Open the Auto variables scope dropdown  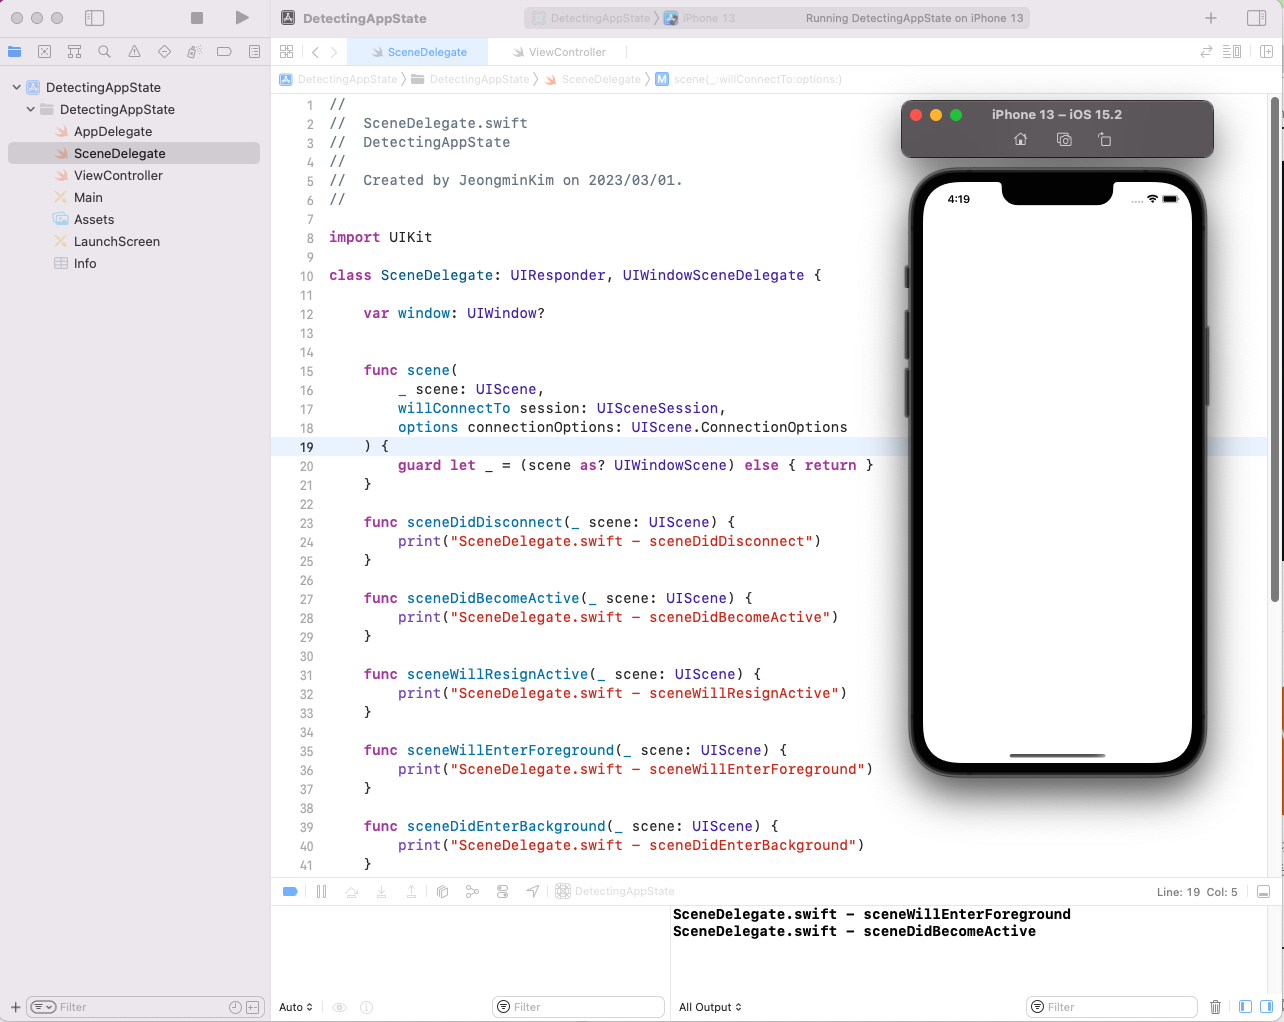point(296,1007)
